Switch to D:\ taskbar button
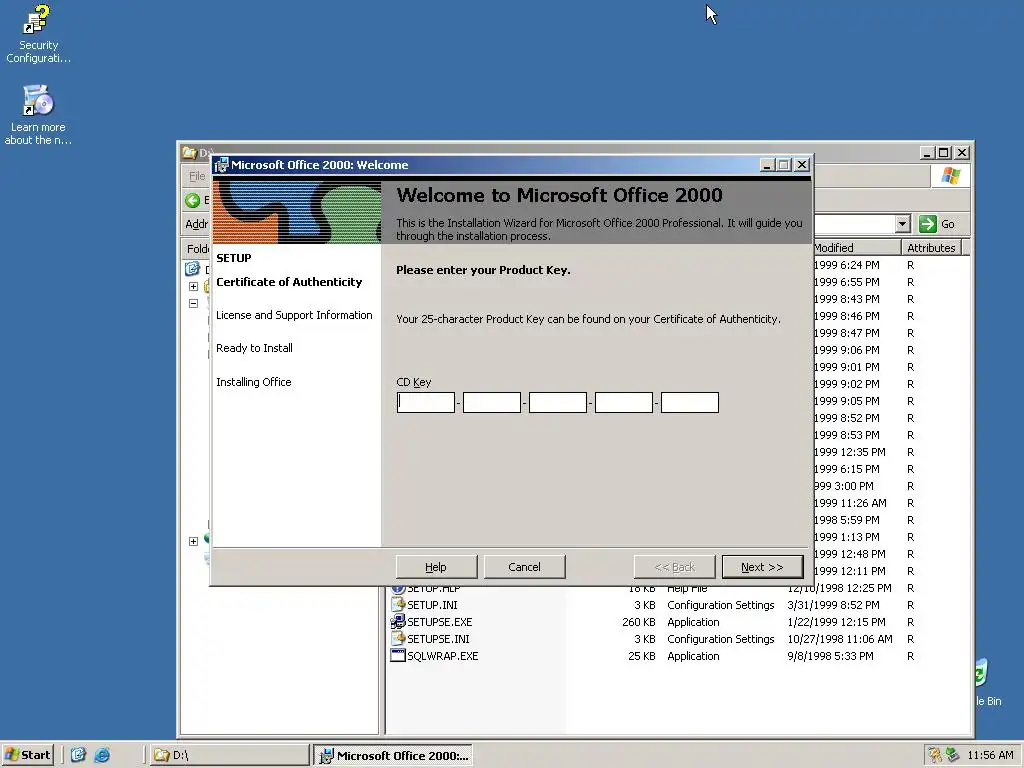The height and width of the screenshot is (768, 1024). 230,755
